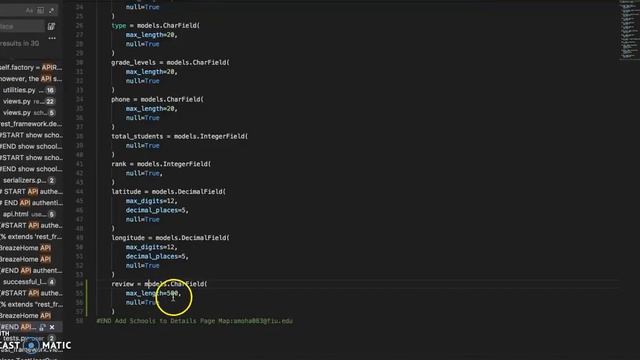Click 'decimal_places=5,' under longitude

(157, 257)
